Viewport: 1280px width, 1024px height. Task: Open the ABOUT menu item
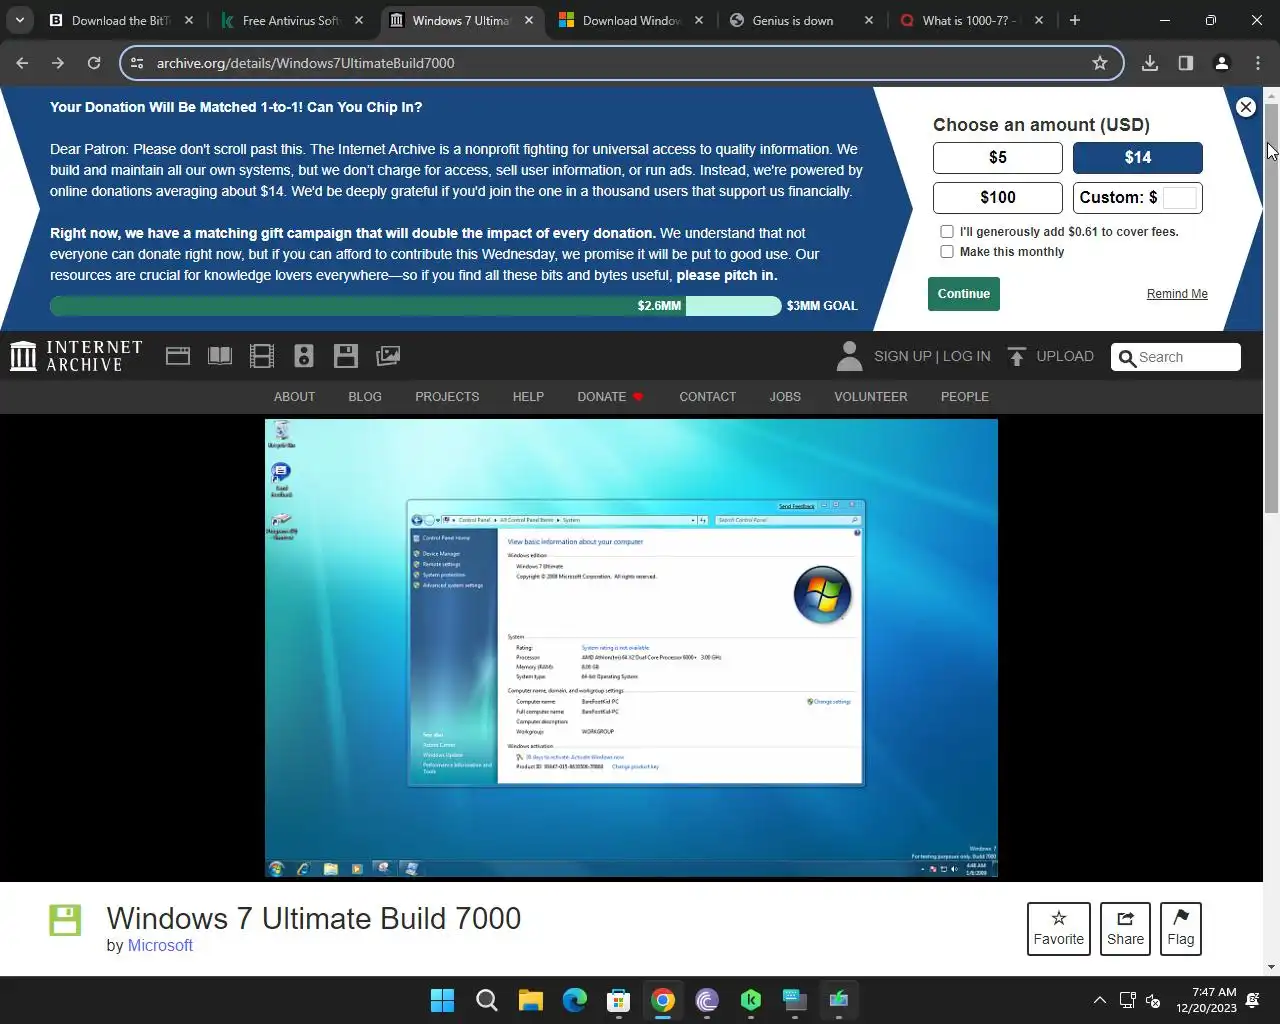coord(294,397)
